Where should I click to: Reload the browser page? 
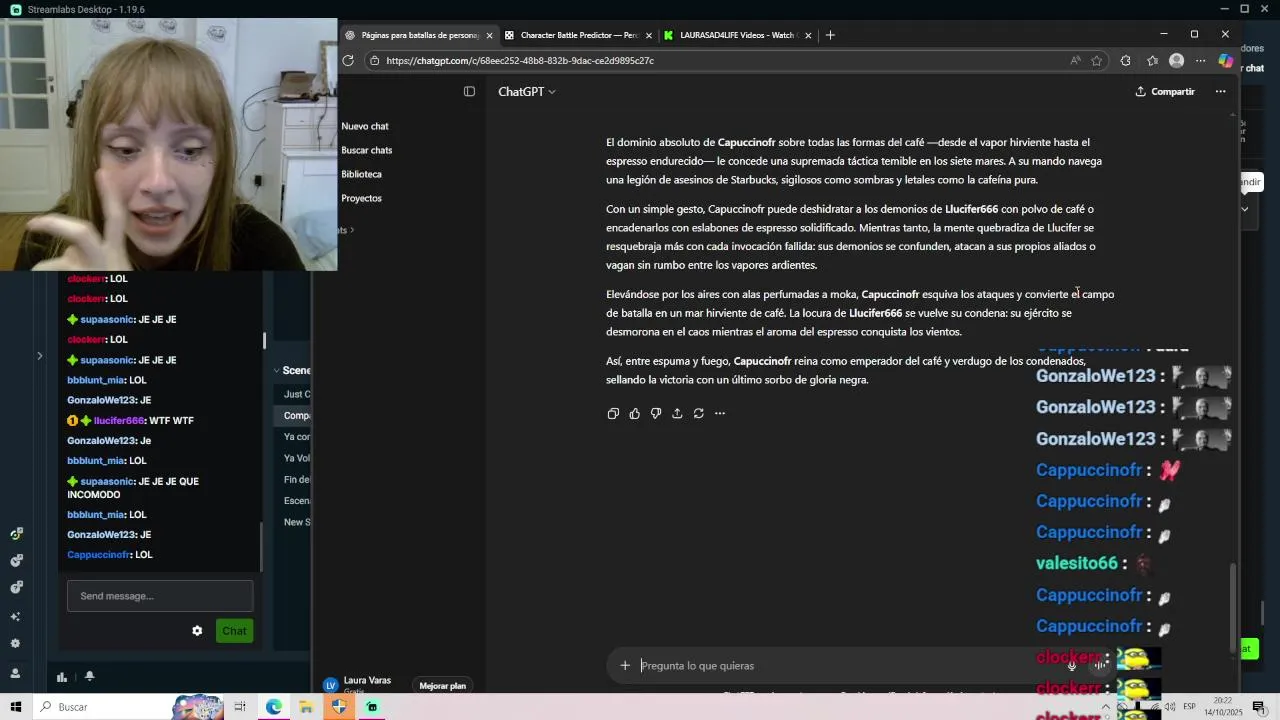348,60
